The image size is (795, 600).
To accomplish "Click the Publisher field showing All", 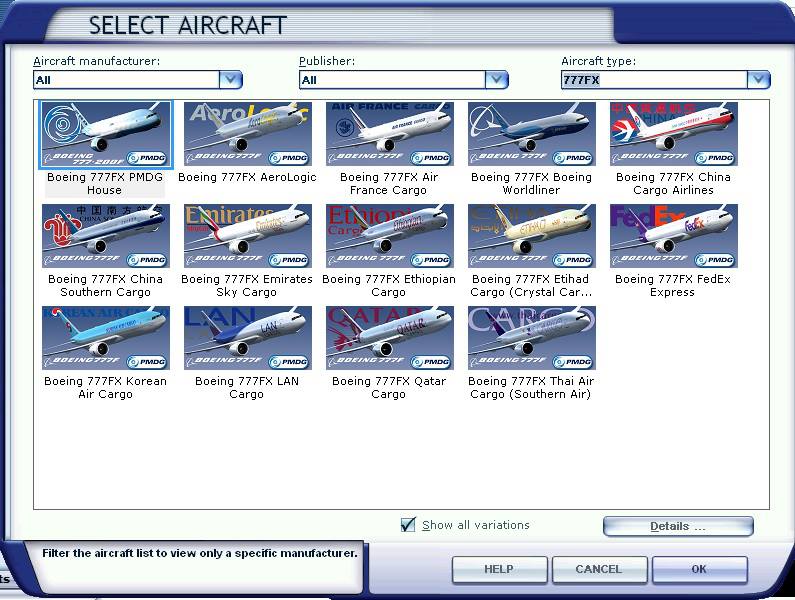I will pyautogui.click(x=392, y=80).
